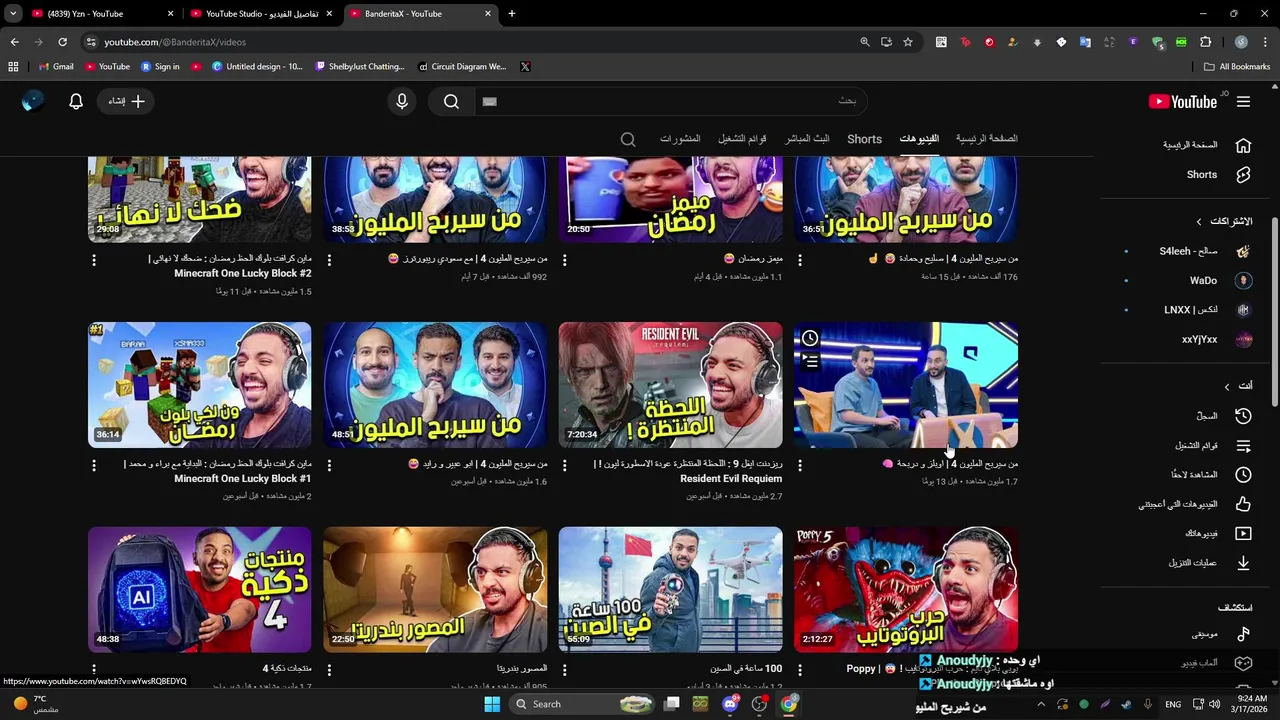
Task: Click 'Resident Evil Requiem' video title
Action: pyautogui.click(x=688, y=471)
